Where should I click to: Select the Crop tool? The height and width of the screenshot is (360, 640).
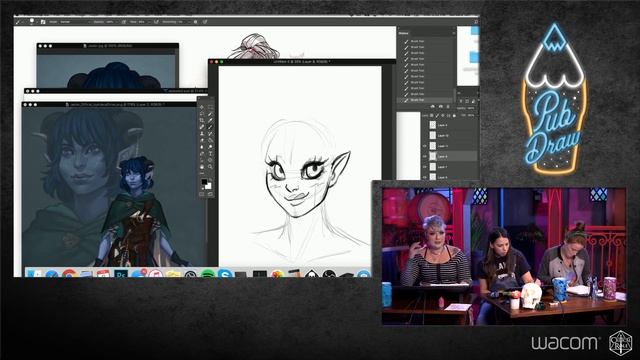point(202,120)
